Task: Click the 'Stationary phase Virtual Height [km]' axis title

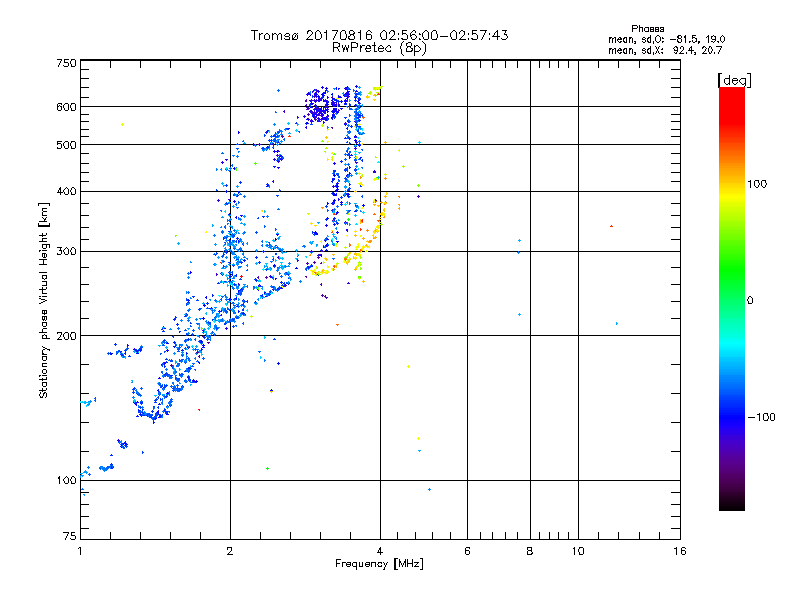Action: tap(44, 300)
